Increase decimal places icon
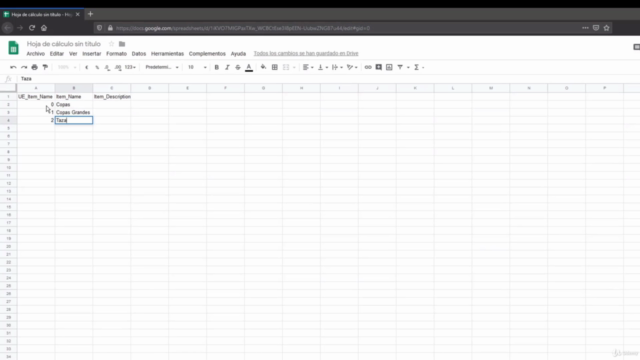640x360 pixels. pos(118,67)
